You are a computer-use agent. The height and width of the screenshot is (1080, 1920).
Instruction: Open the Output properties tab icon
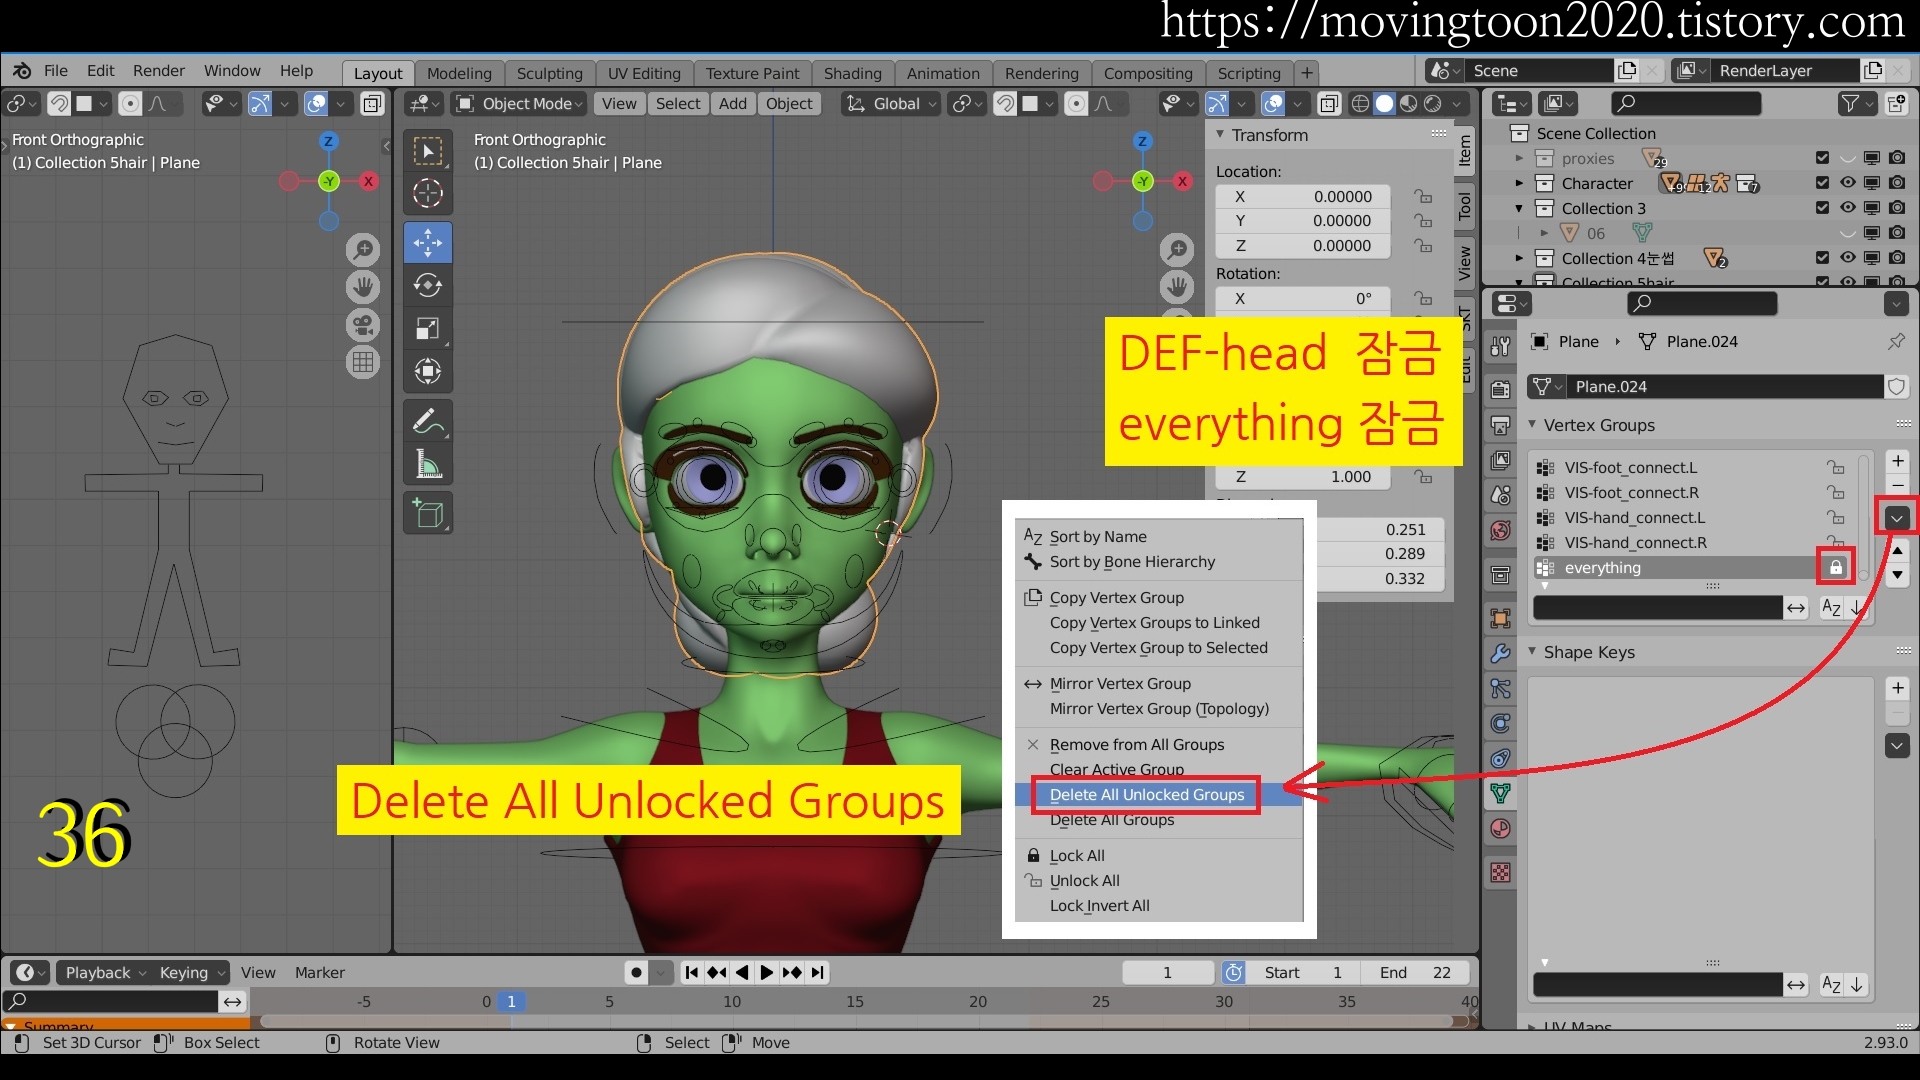pyautogui.click(x=1500, y=425)
